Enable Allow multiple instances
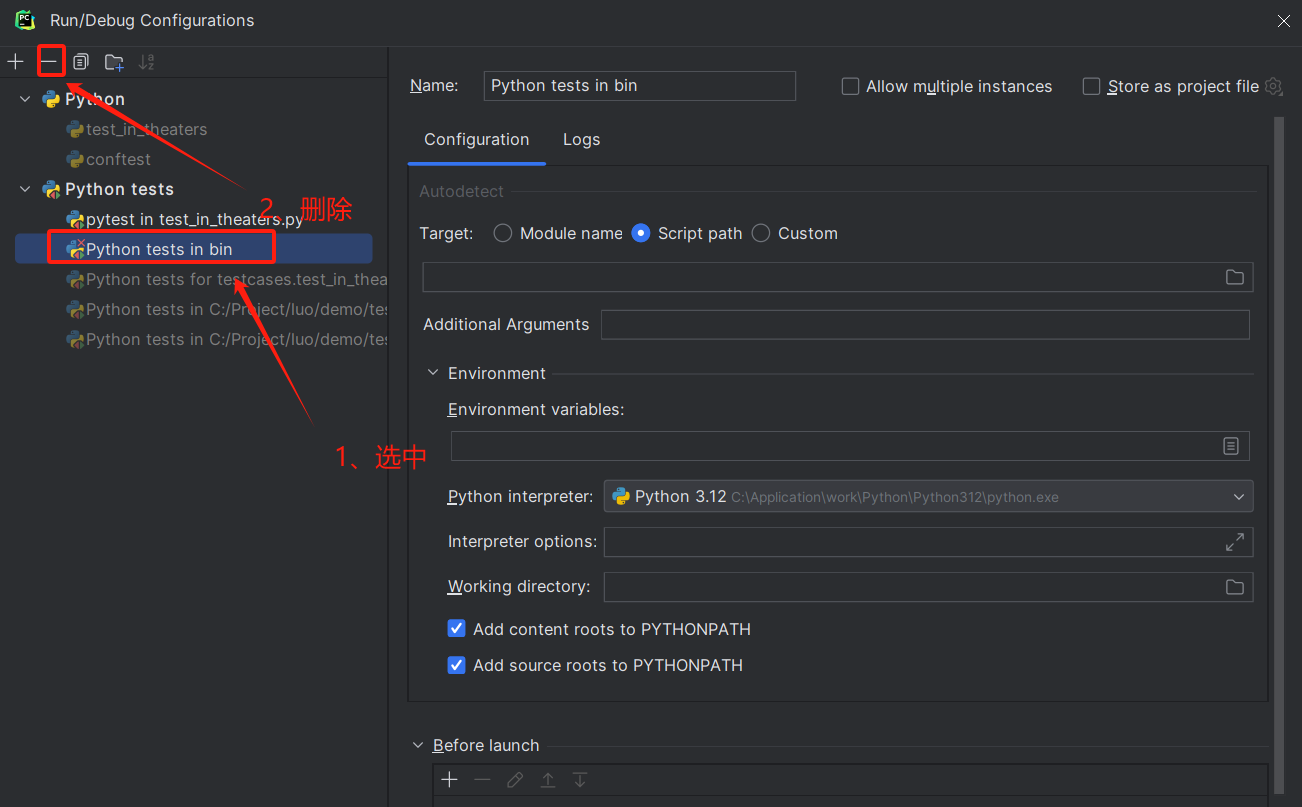1302x807 pixels. [x=851, y=86]
